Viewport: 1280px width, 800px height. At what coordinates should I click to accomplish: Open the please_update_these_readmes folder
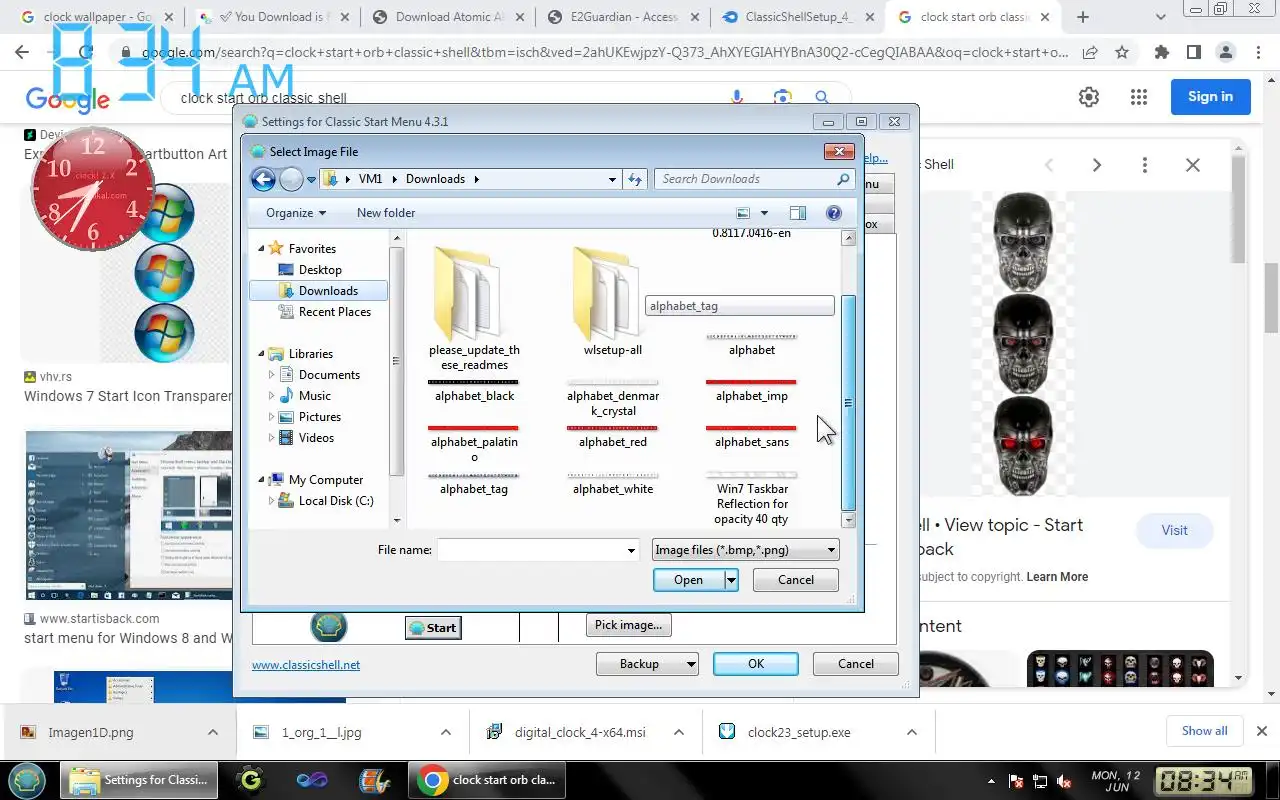pyautogui.click(x=474, y=308)
